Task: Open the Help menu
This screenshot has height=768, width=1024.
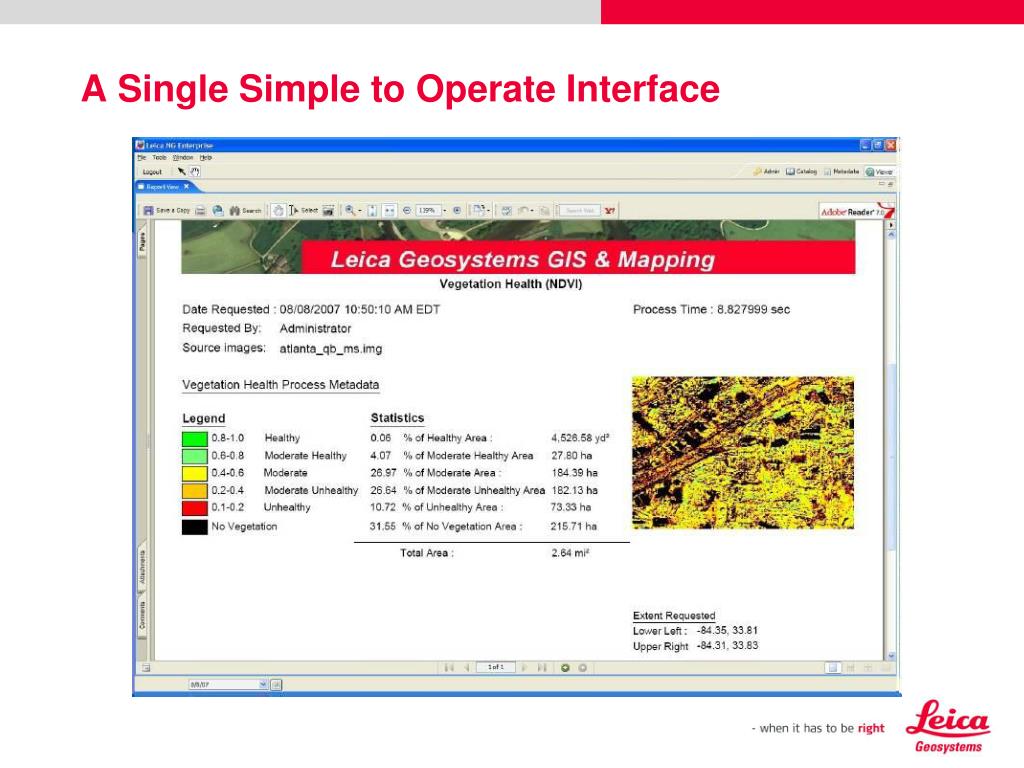Action: (x=206, y=157)
